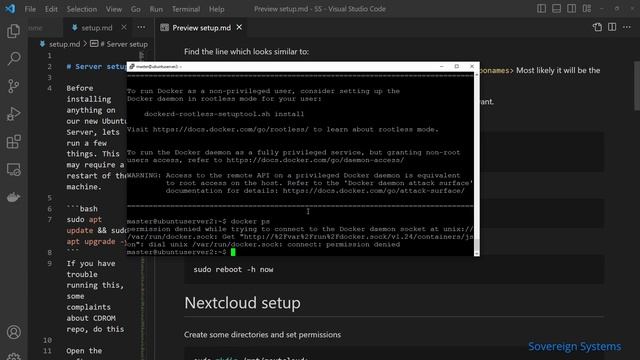
Task: Minimize the terminal window
Action: [442, 66]
